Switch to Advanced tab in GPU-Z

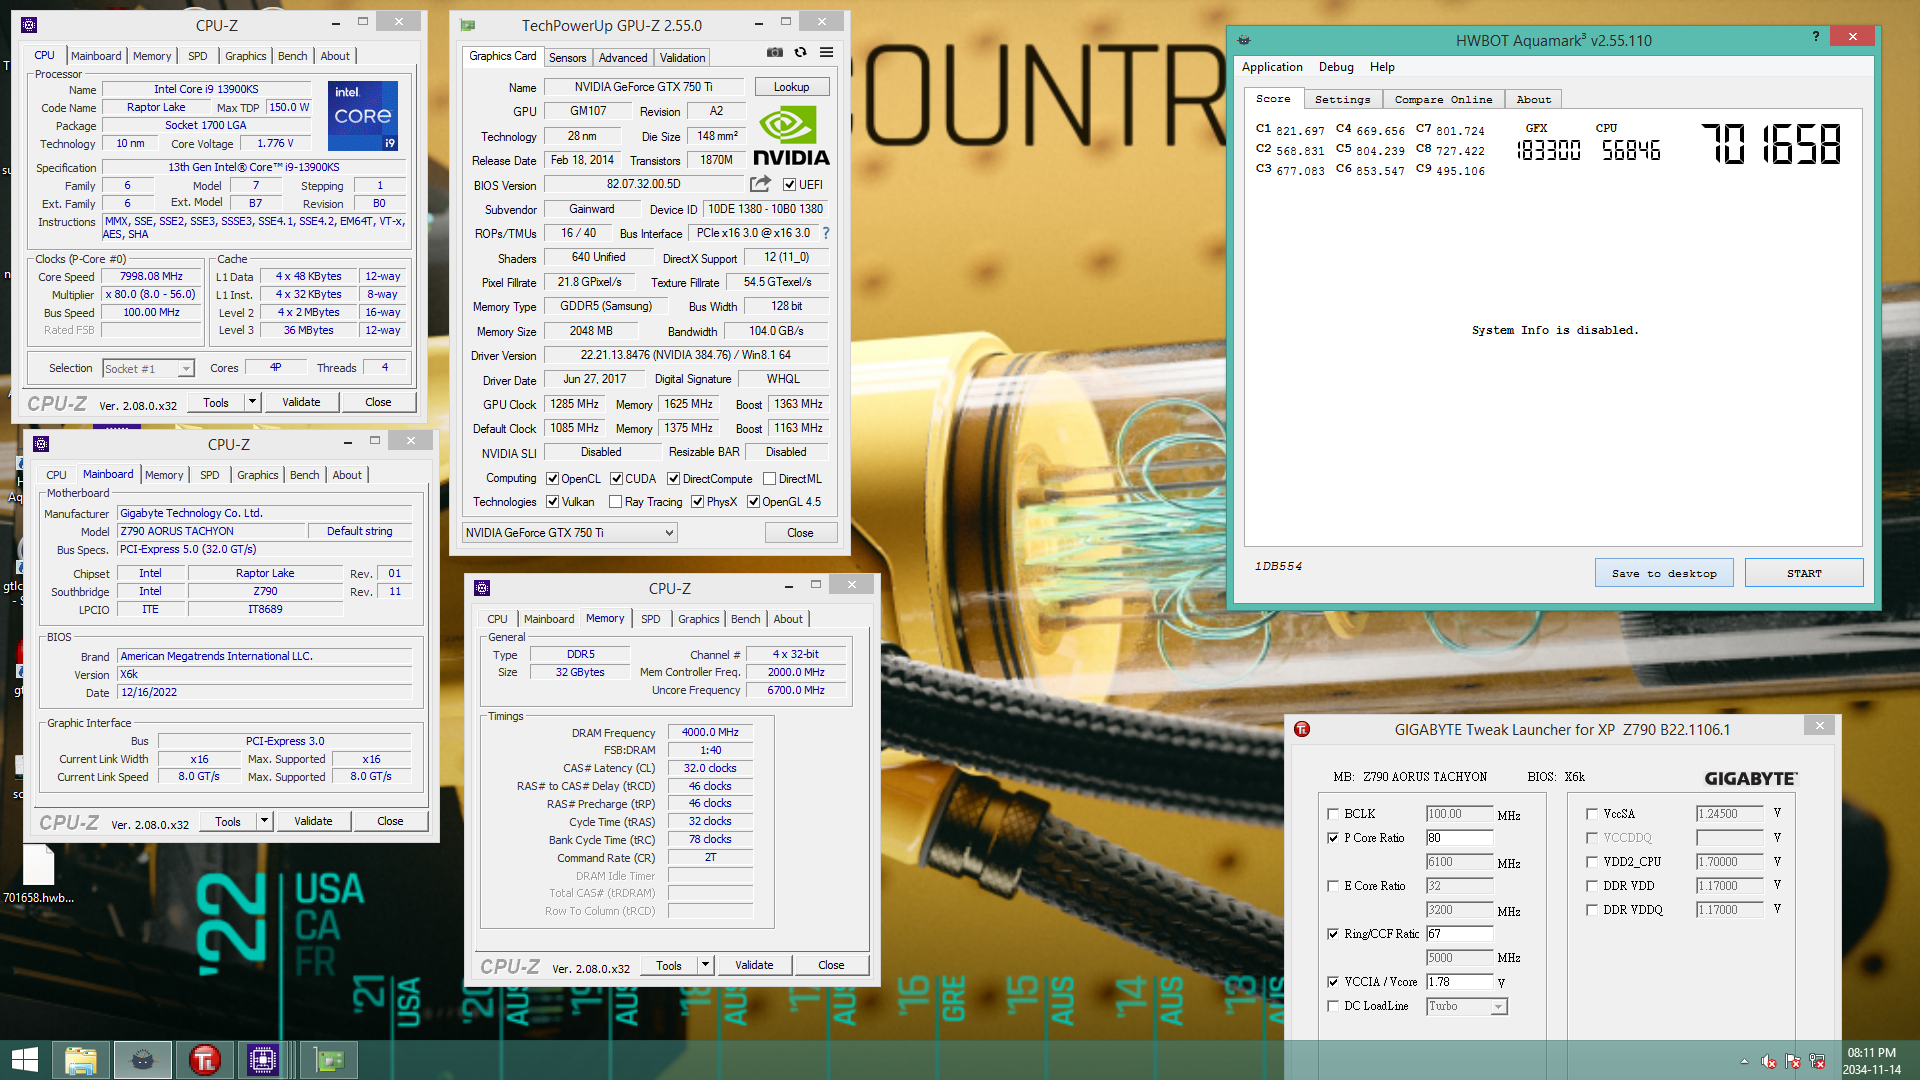(623, 58)
